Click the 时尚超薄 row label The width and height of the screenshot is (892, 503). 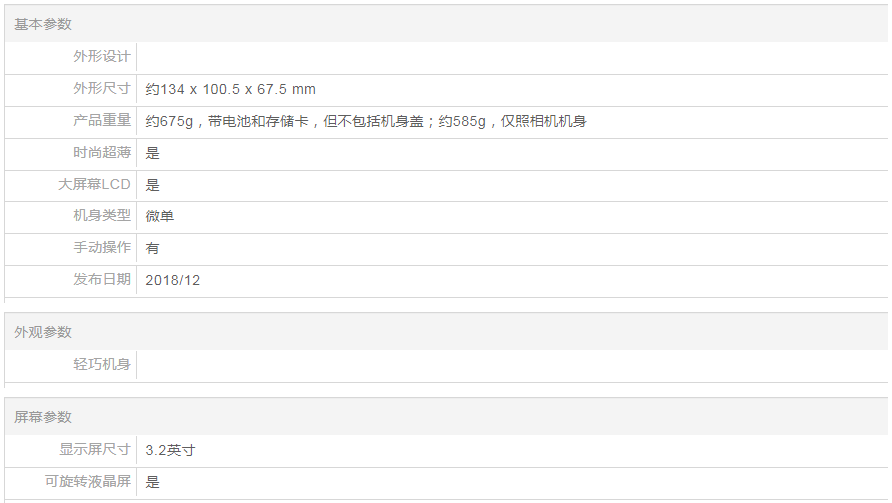pyautogui.click(x=101, y=153)
